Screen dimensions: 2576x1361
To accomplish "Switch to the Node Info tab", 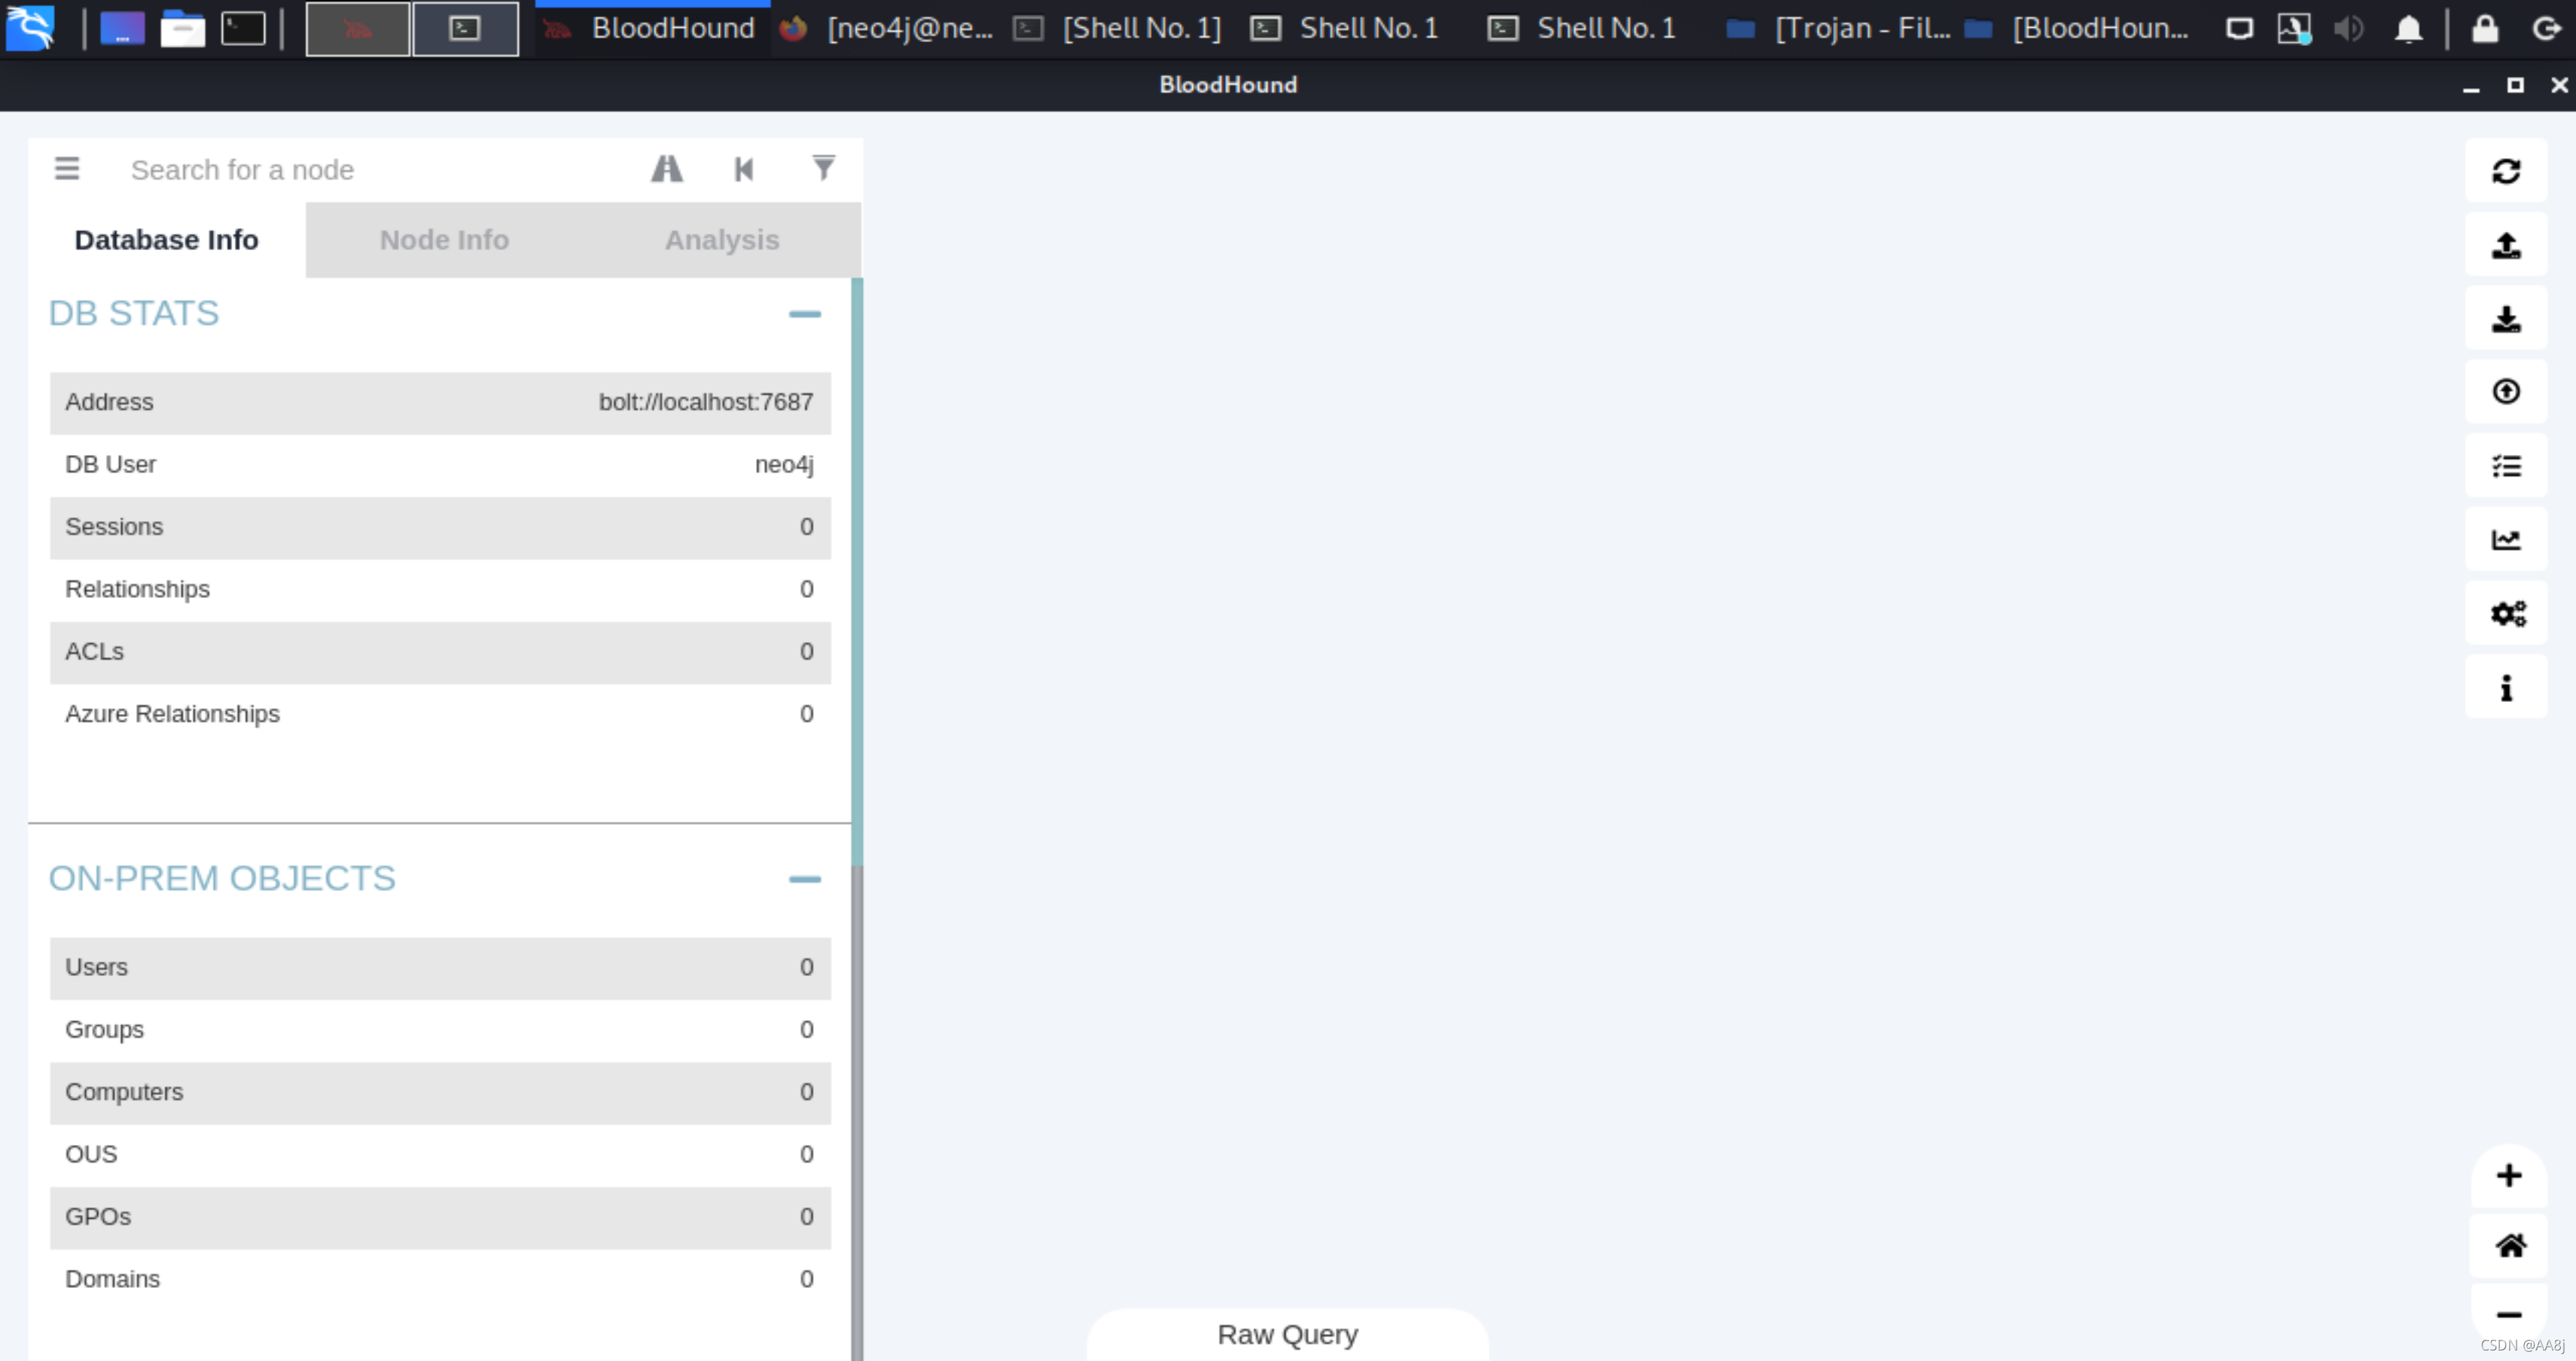I will point(443,239).
